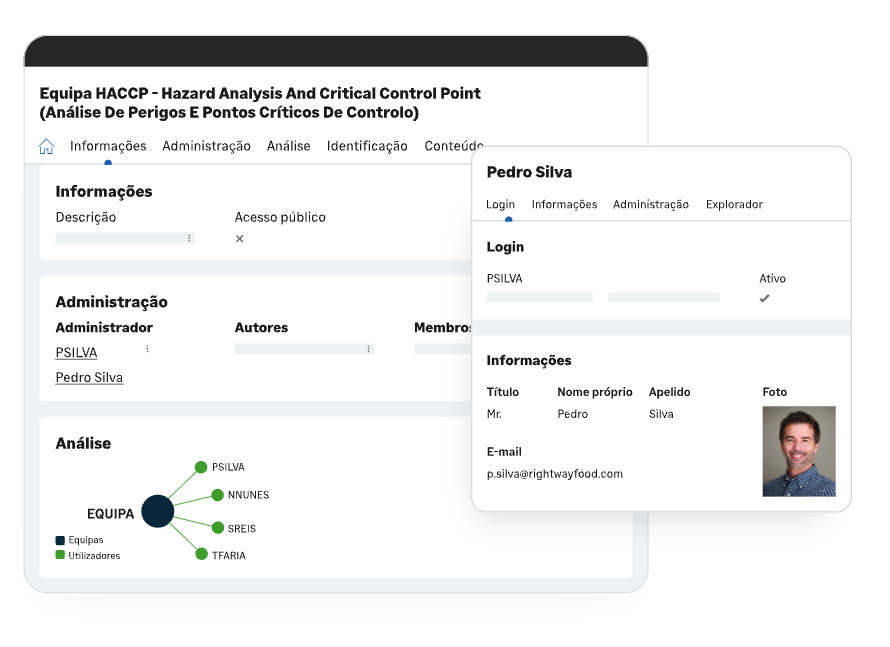Click the large EQUIPA graph node
The width and height of the screenshot is (890, 647).
tap(158, 511)
